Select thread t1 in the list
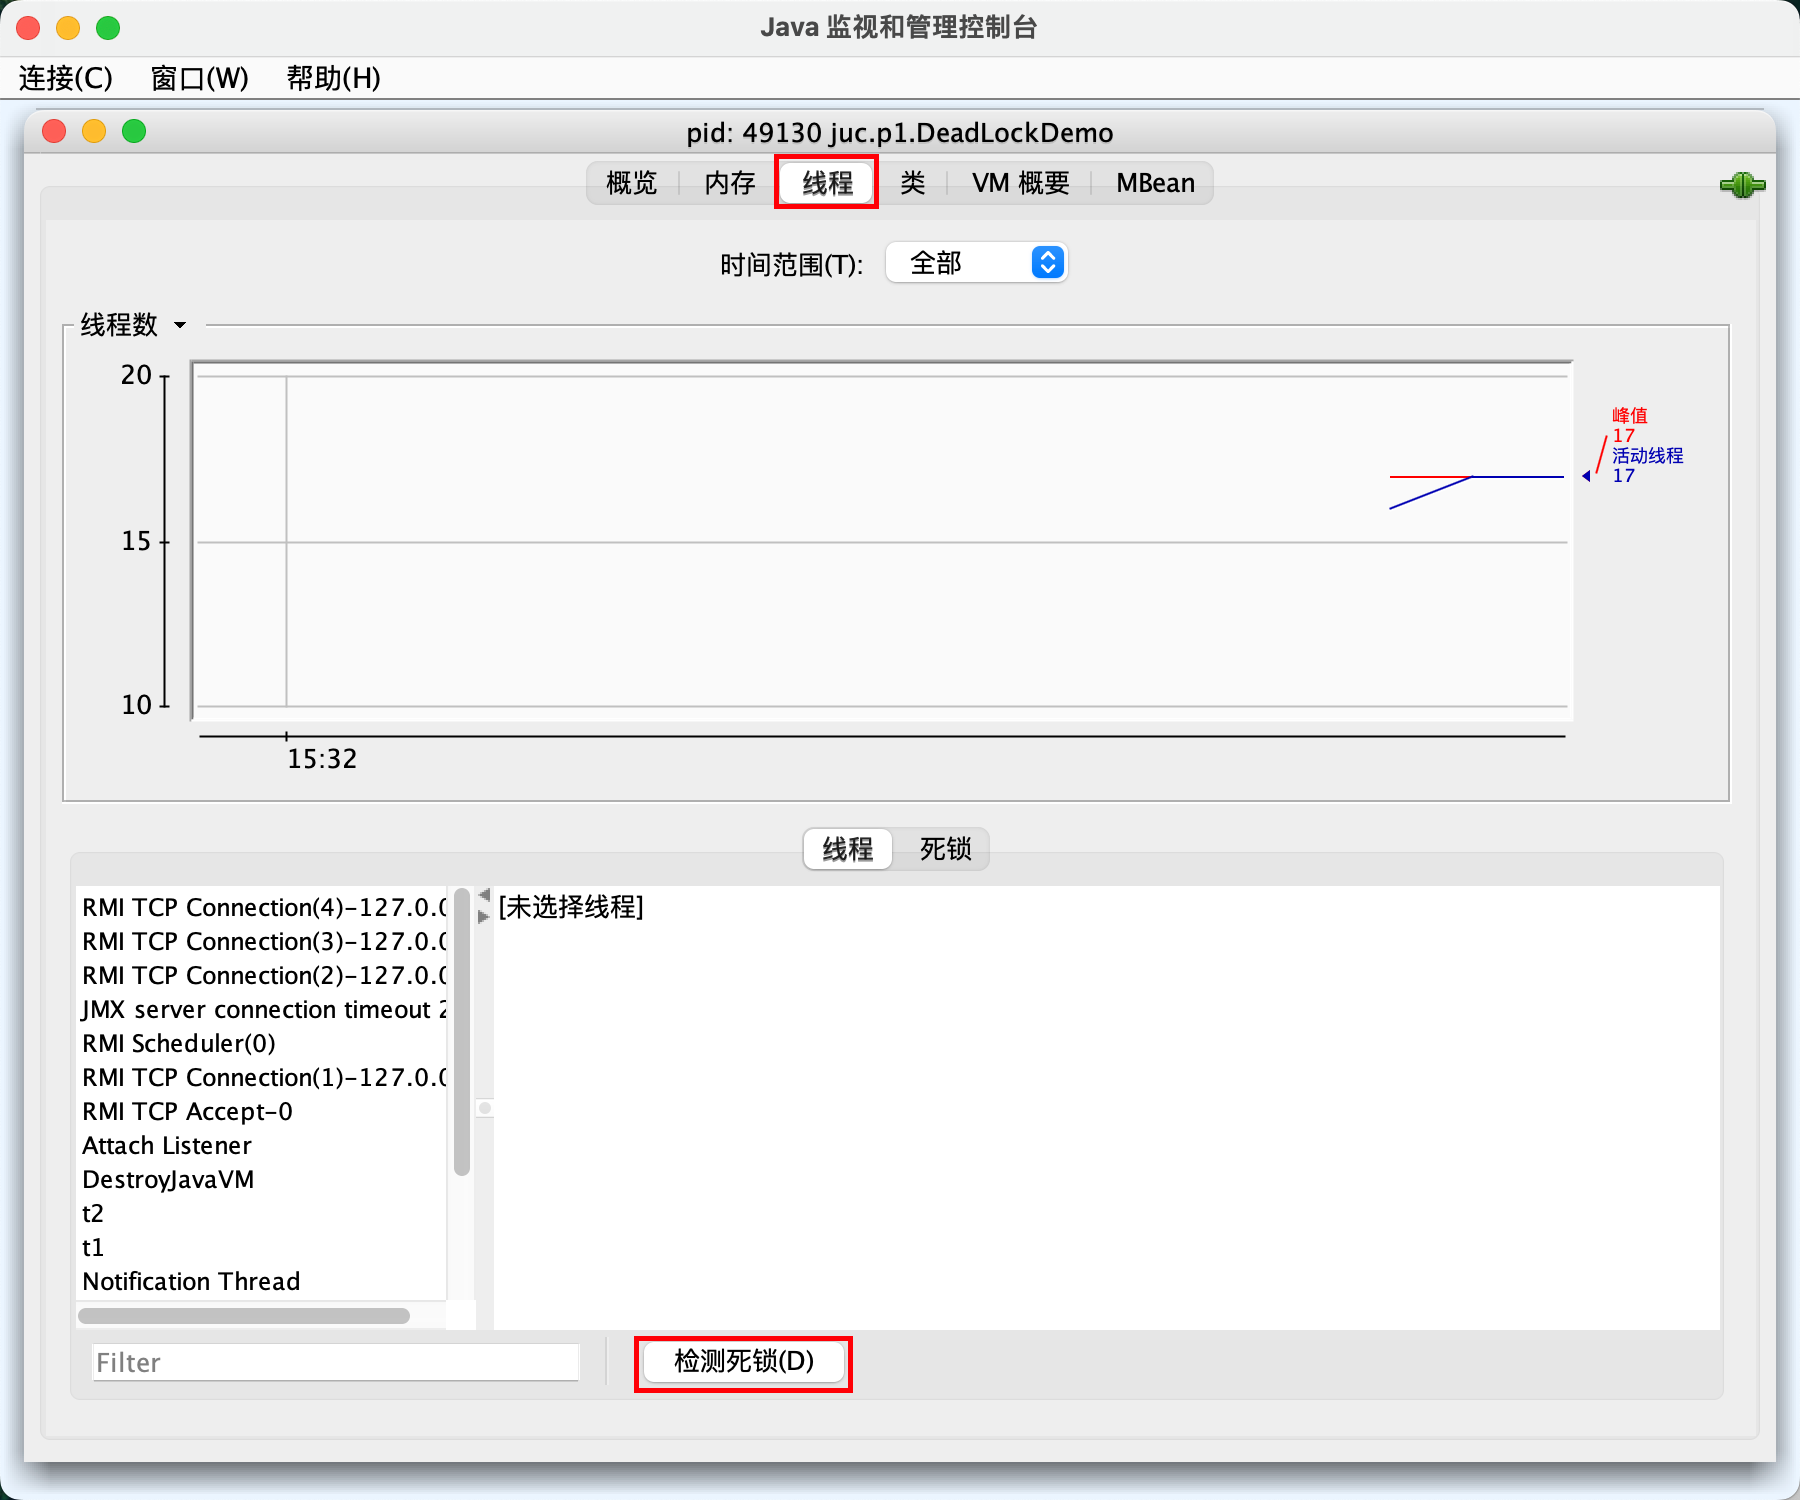 click(x=262, y=1247)
